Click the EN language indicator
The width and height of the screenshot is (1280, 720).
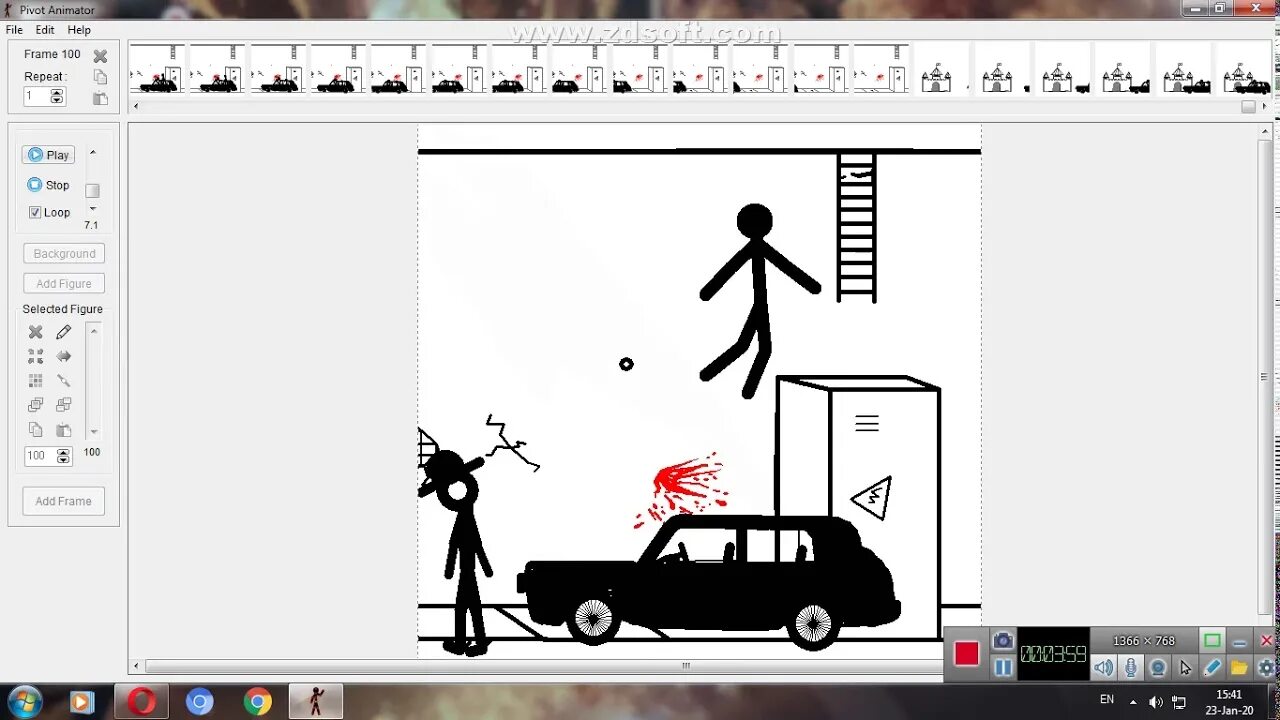[x=1107, y=700]
